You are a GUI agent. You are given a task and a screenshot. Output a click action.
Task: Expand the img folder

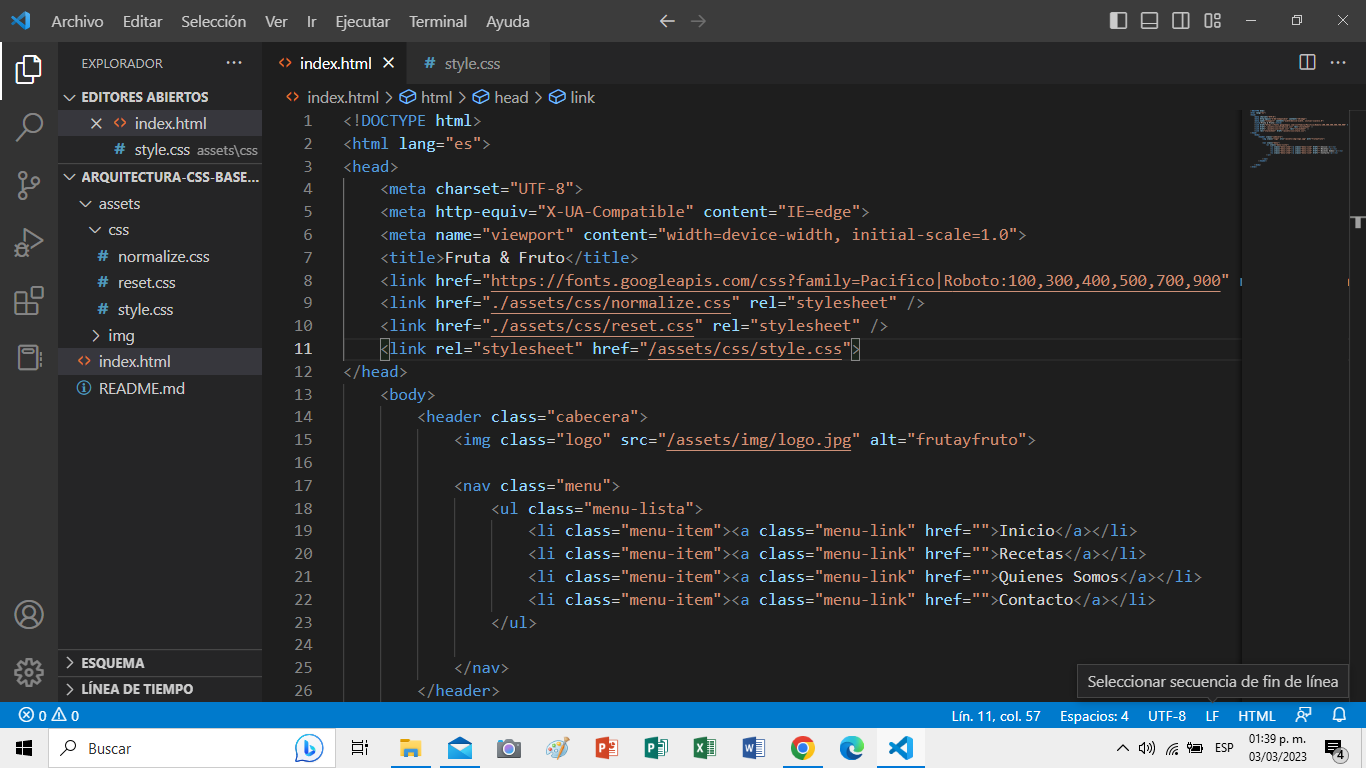click(x=160, y=336)
